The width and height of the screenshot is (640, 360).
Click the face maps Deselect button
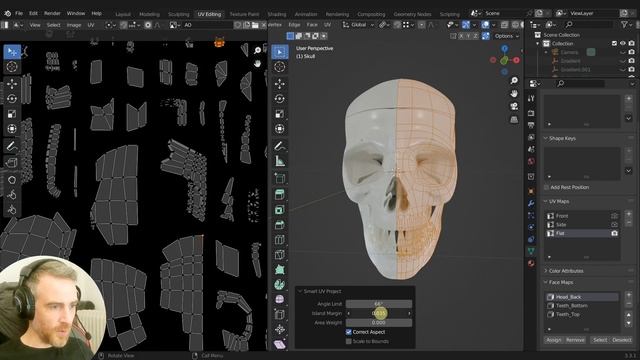622,340
